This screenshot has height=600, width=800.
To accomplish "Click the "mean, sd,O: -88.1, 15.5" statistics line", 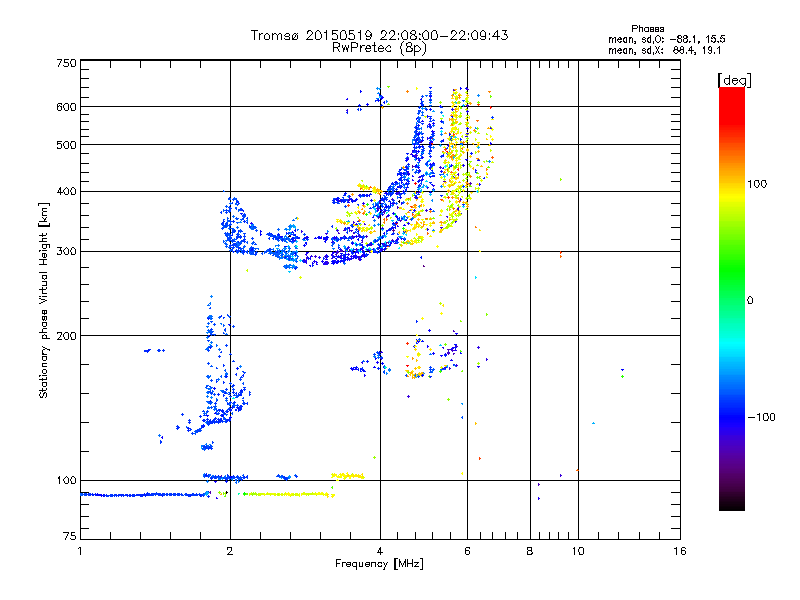I will (x=666, y=39).
